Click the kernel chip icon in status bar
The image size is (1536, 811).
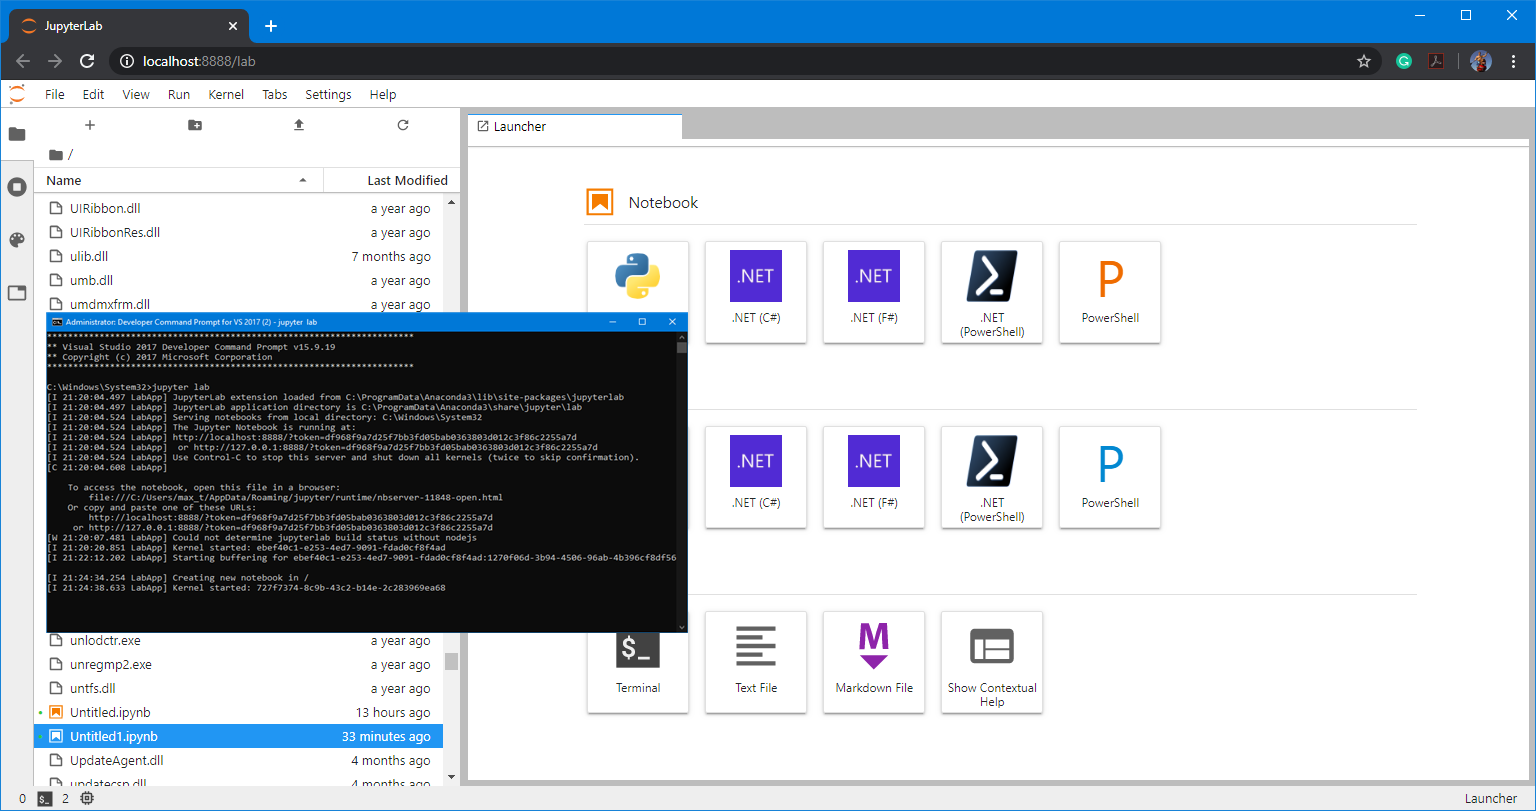coord(87,798)
